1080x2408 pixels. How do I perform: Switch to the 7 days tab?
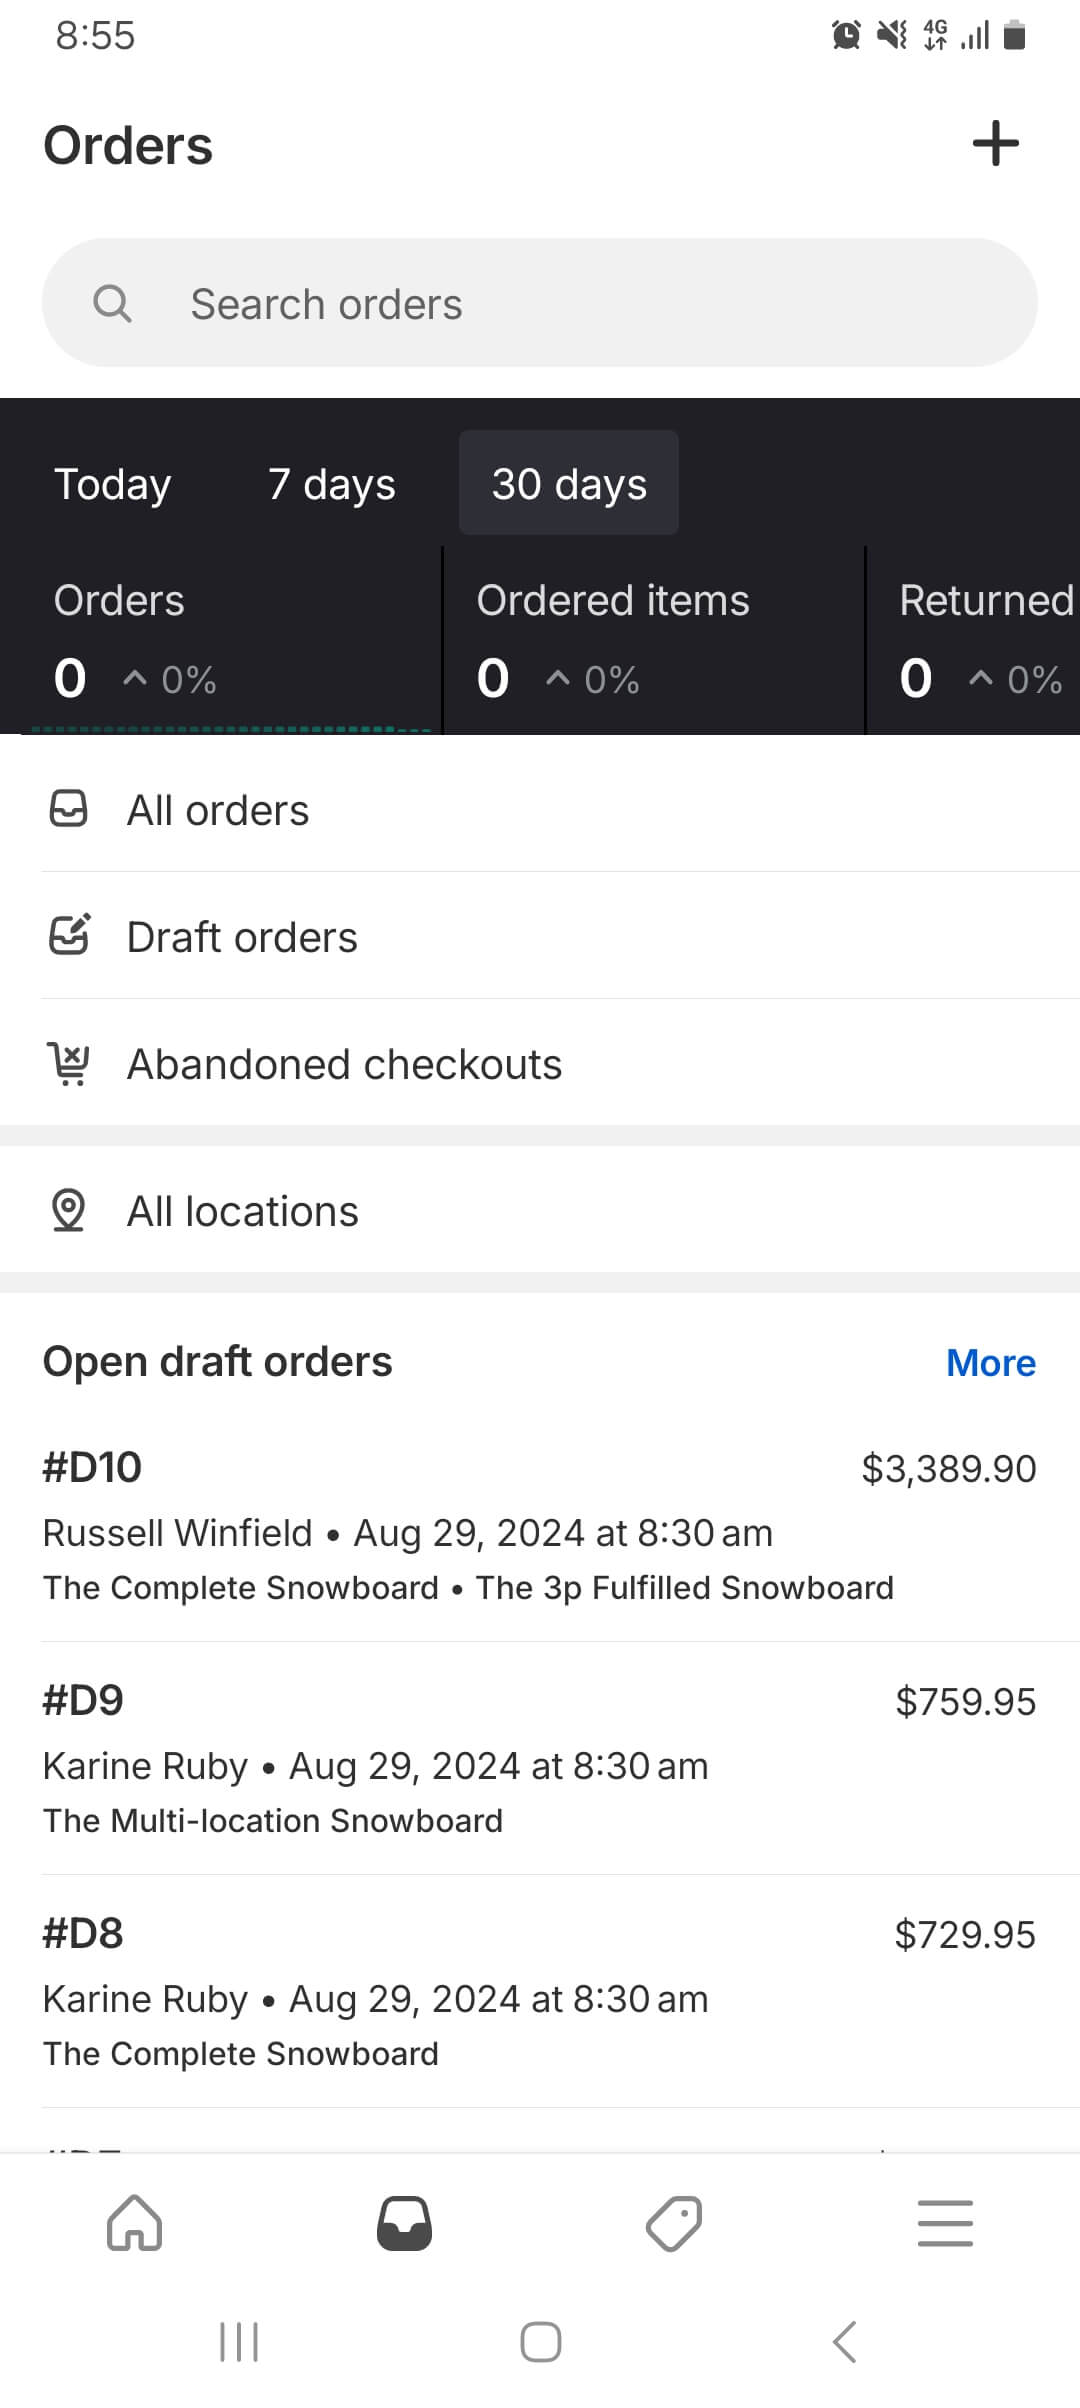(331, 484)
